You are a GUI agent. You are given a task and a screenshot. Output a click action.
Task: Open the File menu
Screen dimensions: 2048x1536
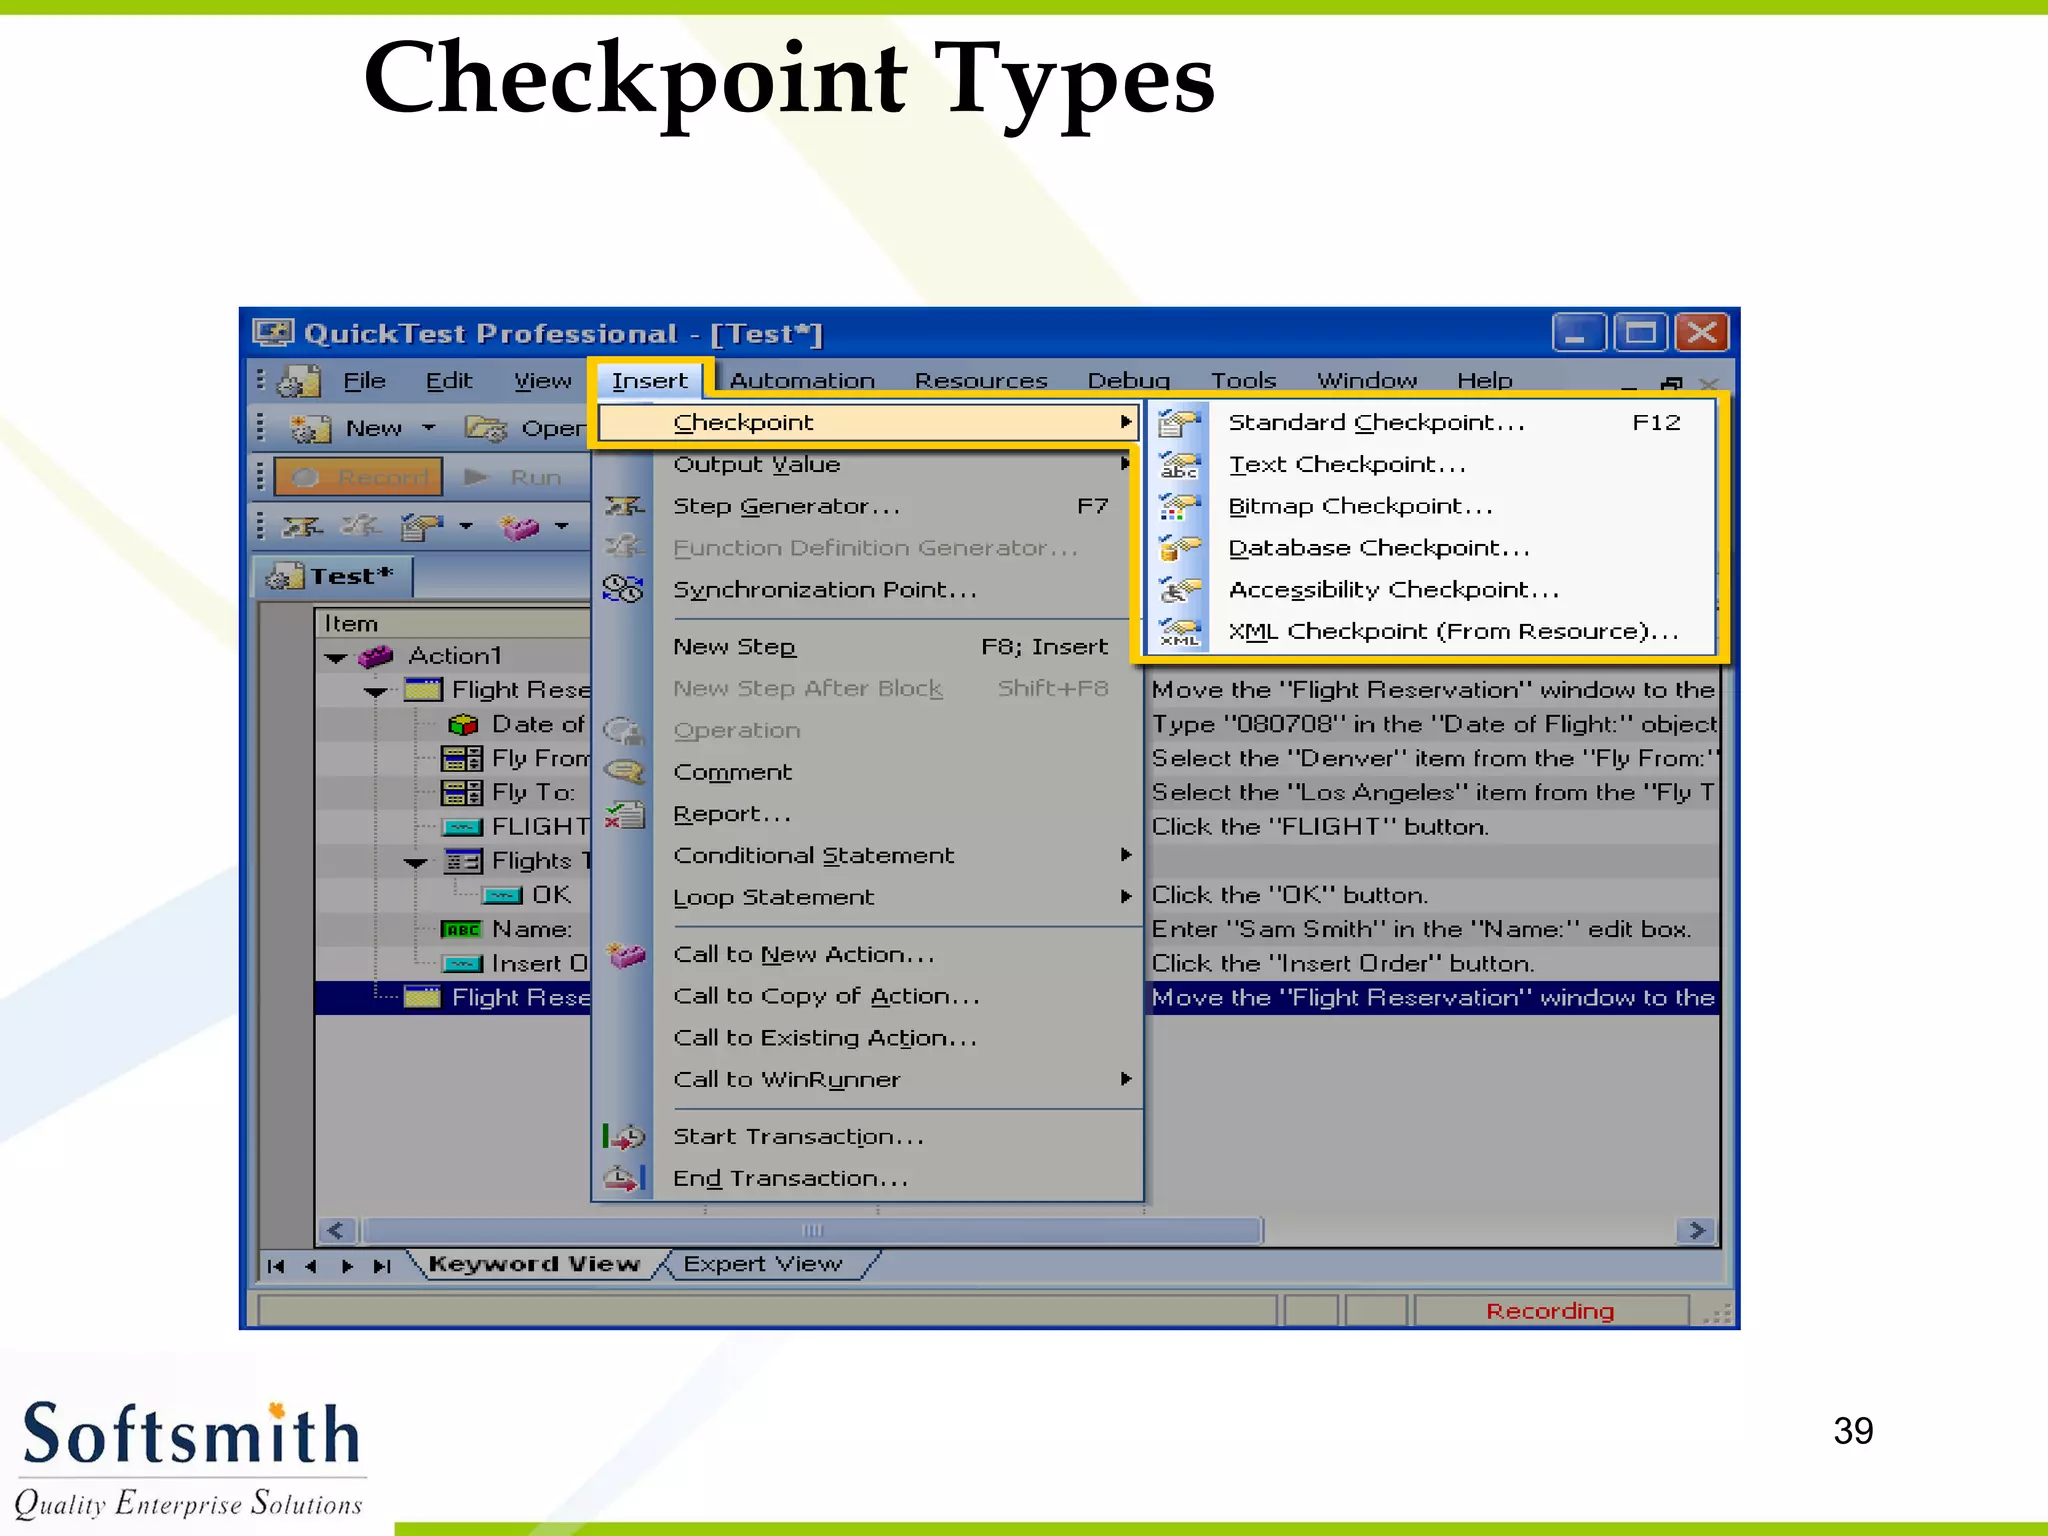click(x=364, y=381)
